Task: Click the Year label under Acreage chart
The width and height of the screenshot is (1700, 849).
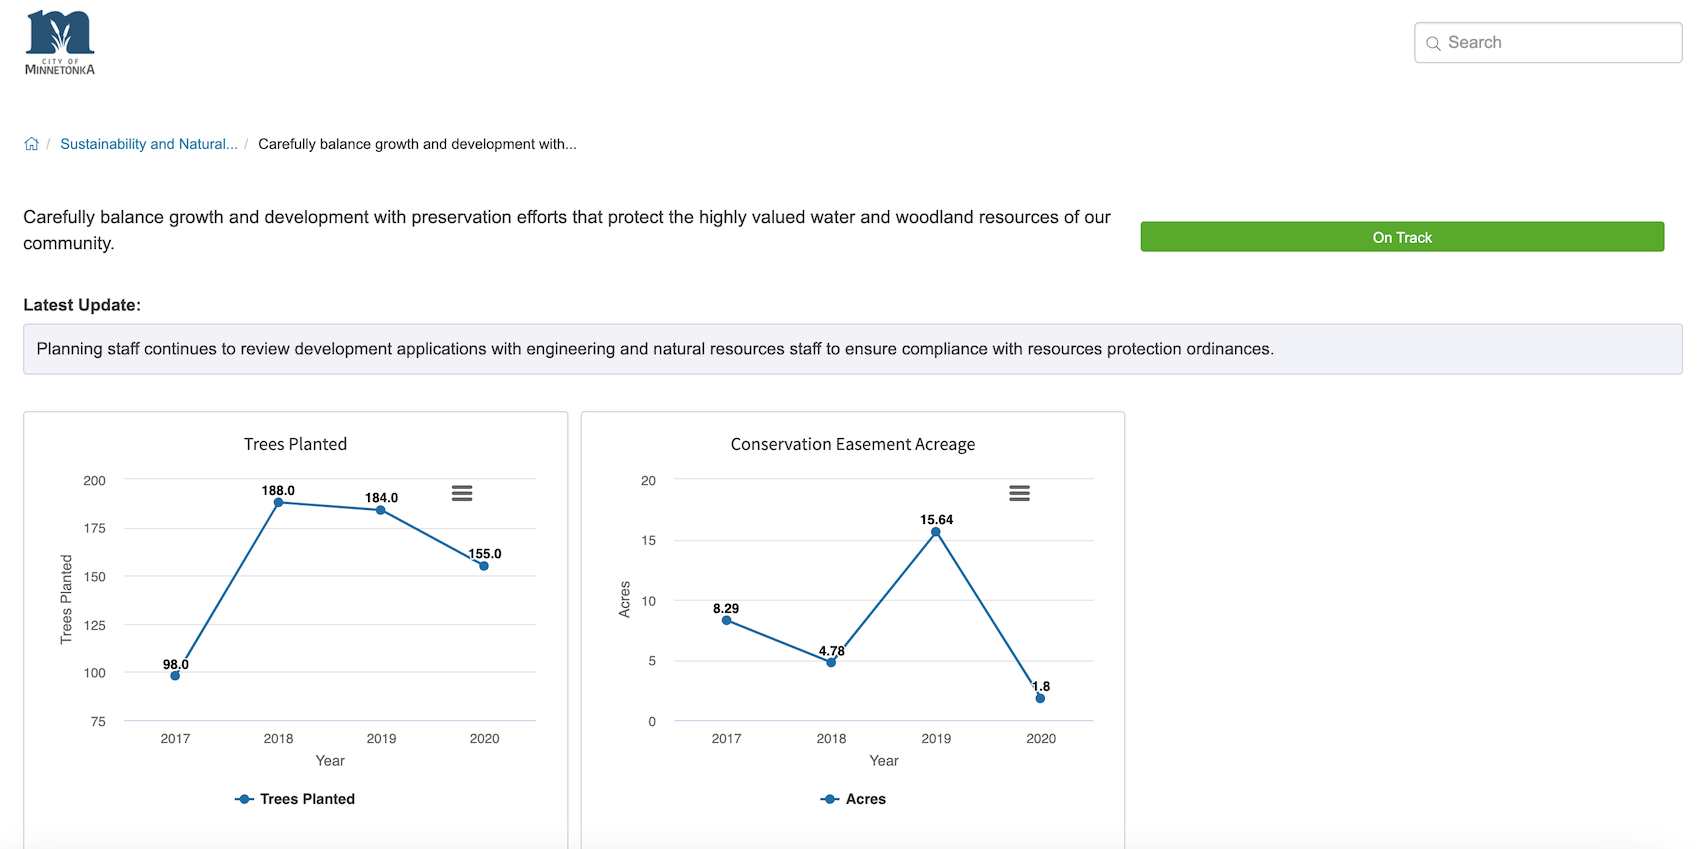Action: tap(884, 761)
